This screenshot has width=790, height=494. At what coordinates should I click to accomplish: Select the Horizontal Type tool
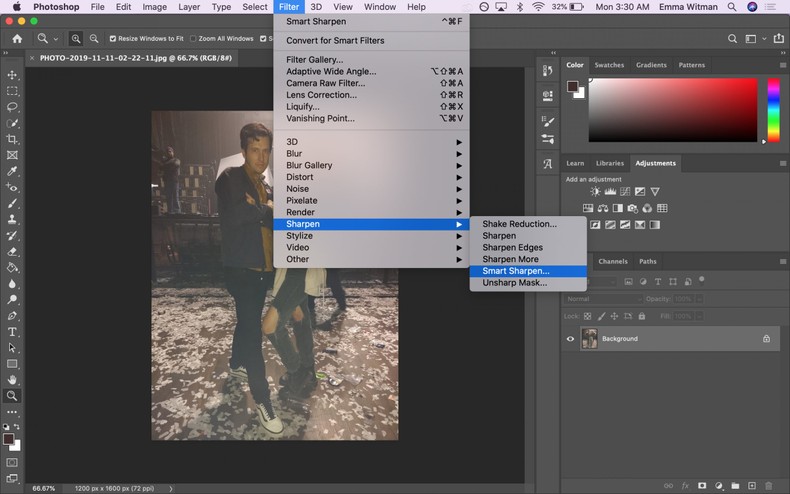tap(12, 332)
